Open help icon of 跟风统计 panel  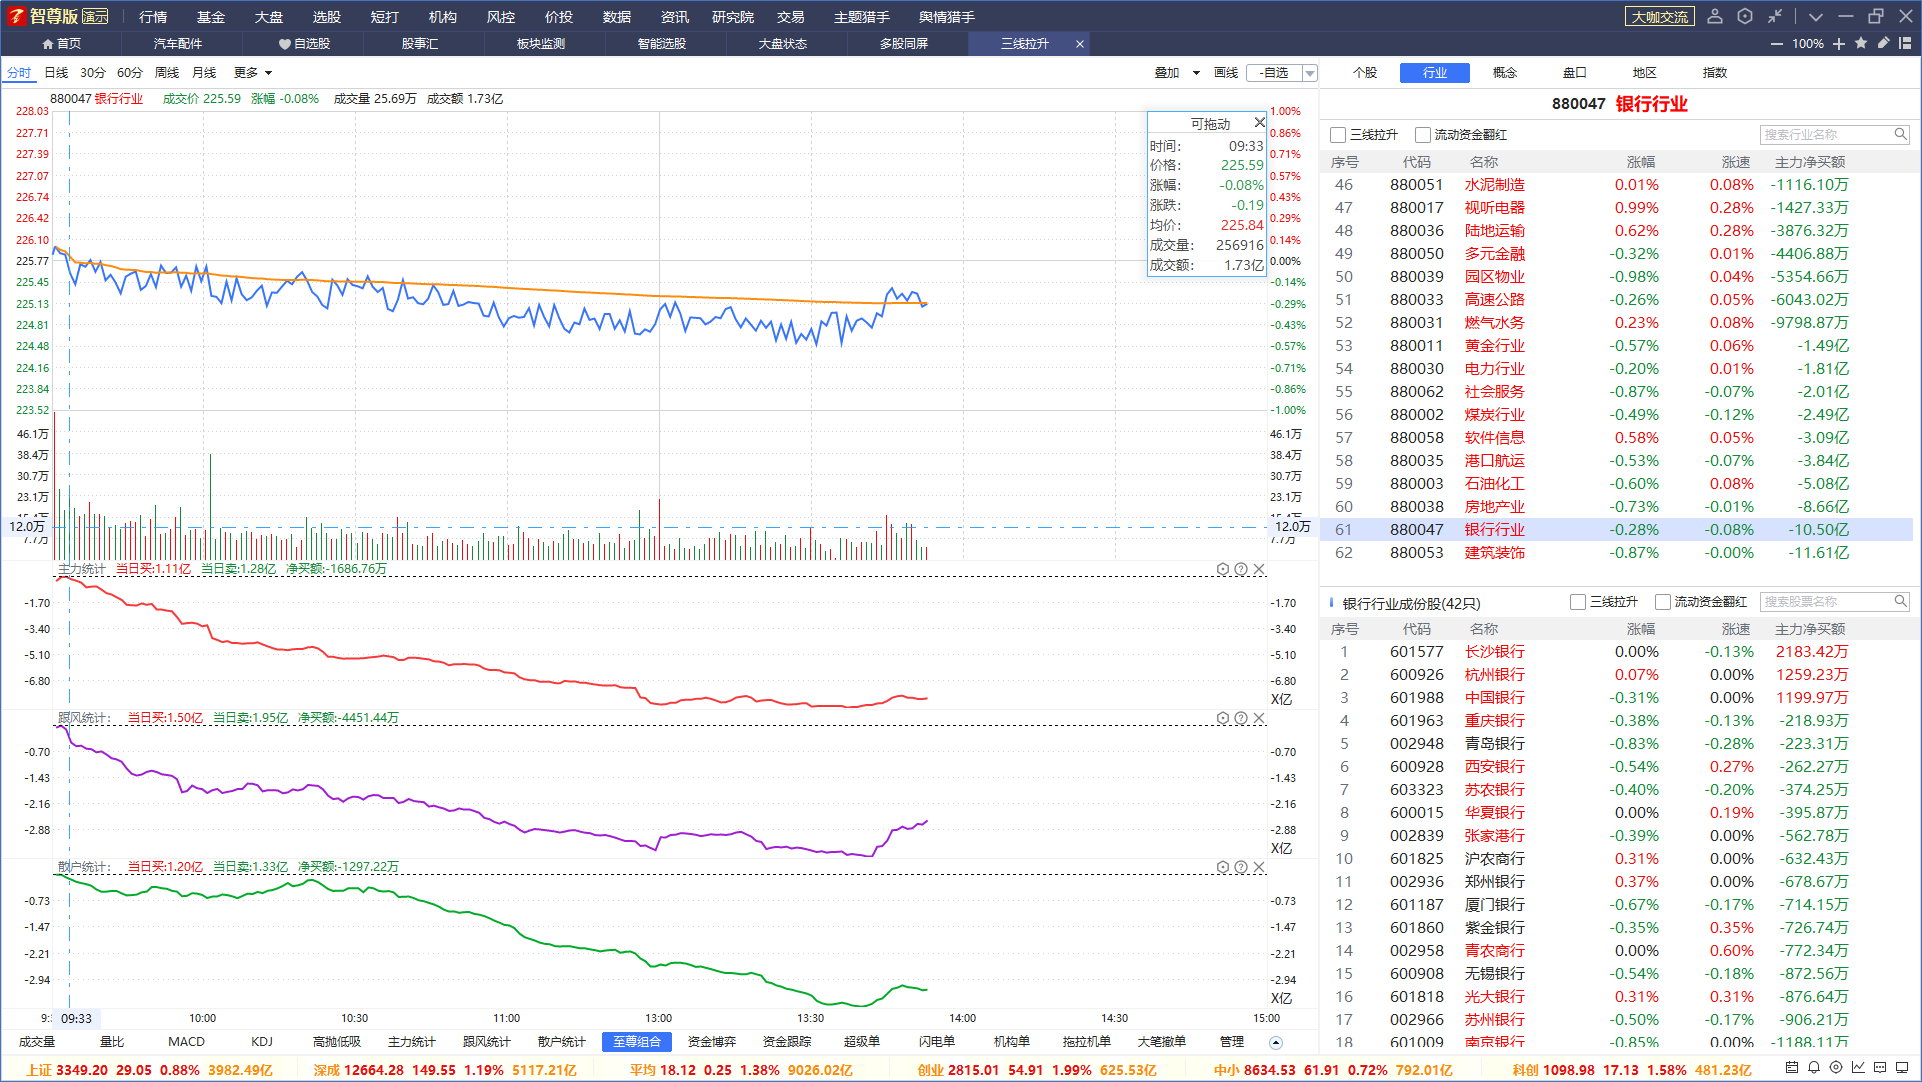pos(1241,718)
